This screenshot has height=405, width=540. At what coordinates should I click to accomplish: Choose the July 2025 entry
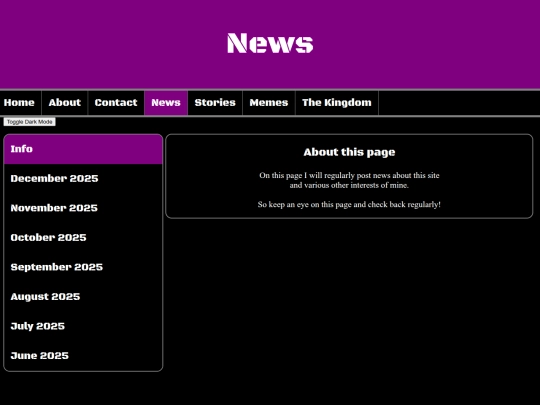[x=83, y=326]
